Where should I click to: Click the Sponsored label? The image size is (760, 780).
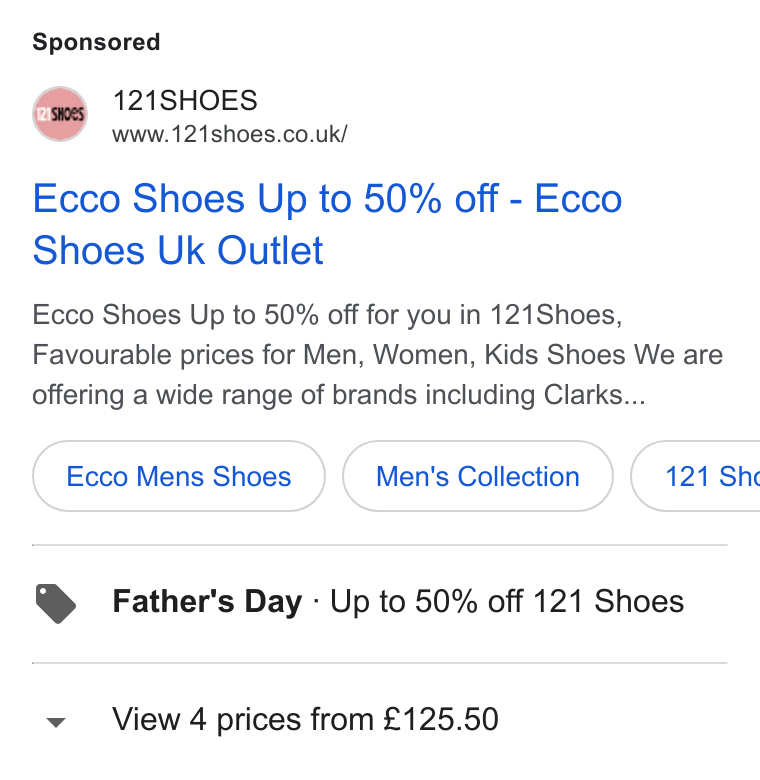tap(96, 42)
